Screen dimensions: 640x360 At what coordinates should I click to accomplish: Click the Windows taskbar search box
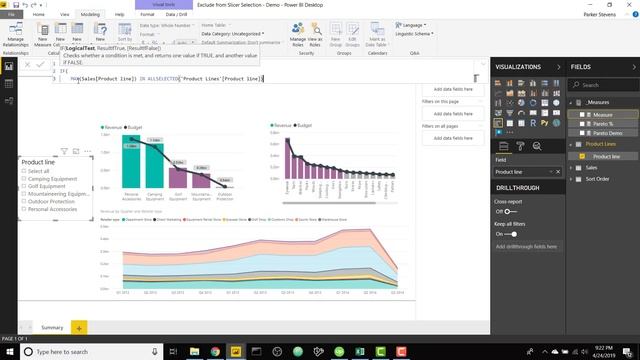[x=92, y=351]
